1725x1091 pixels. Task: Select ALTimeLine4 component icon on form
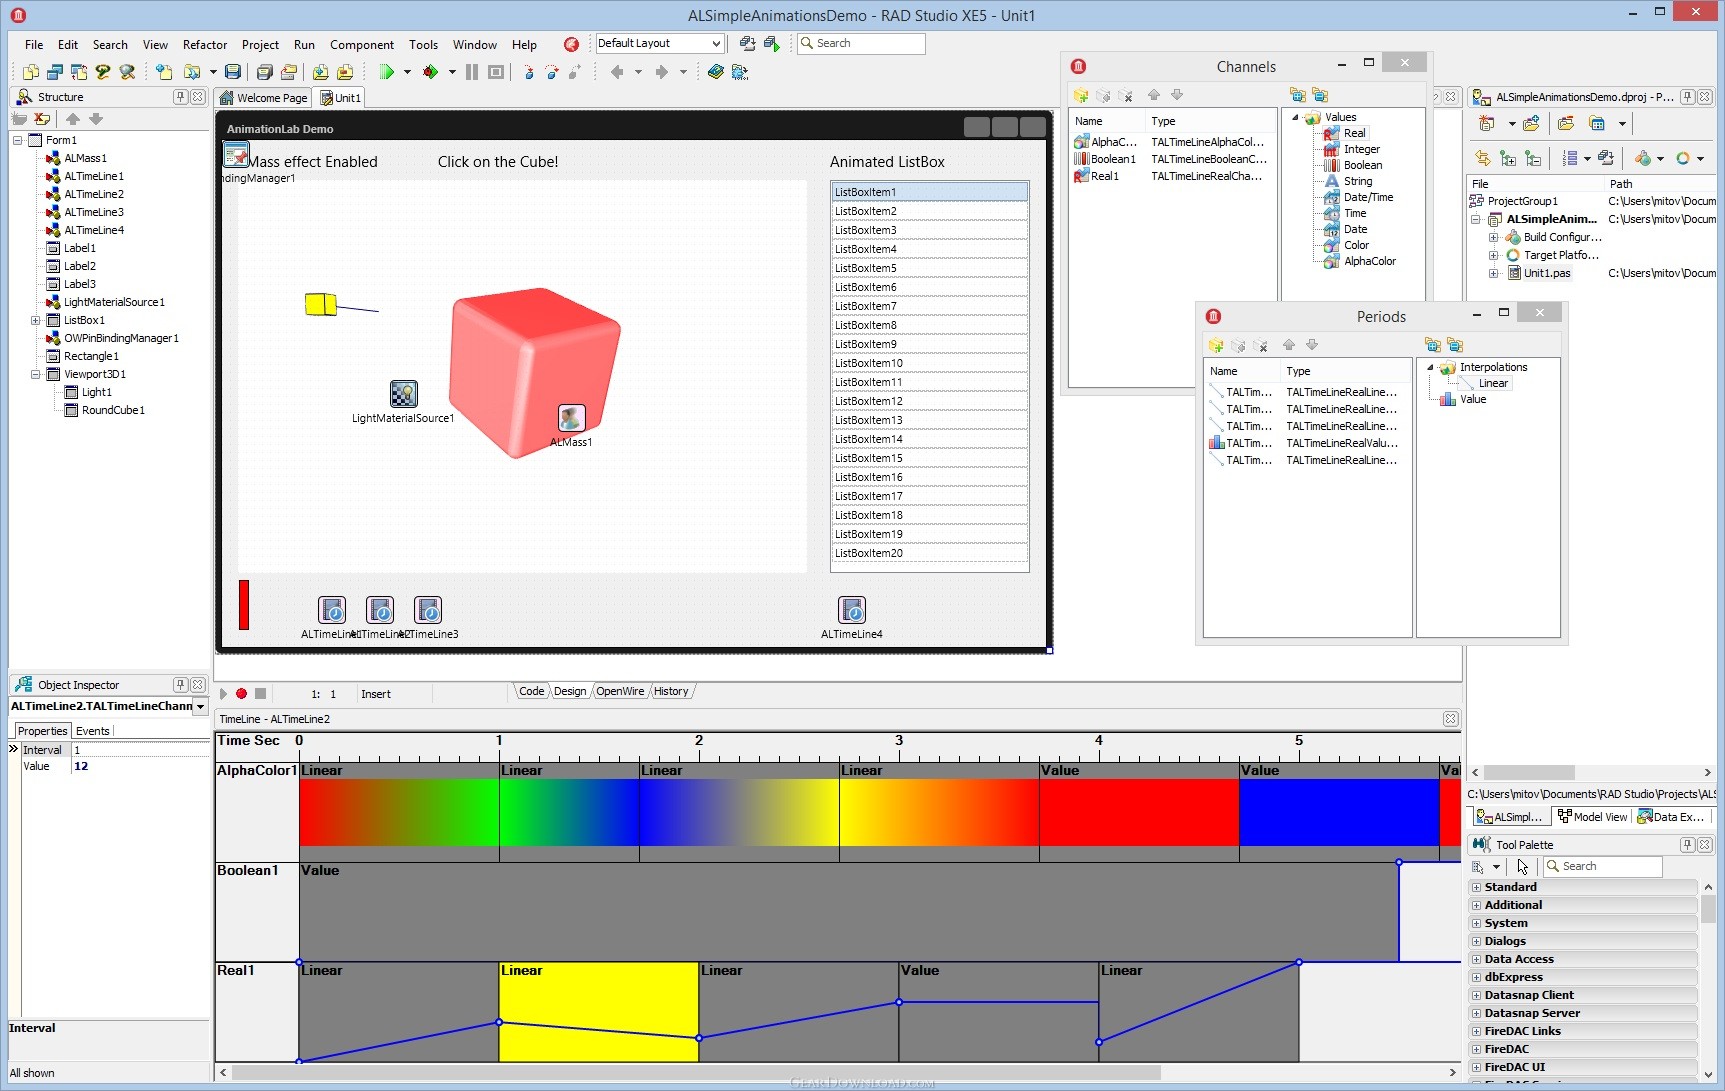pyautogui.click(x=852, y=610)
